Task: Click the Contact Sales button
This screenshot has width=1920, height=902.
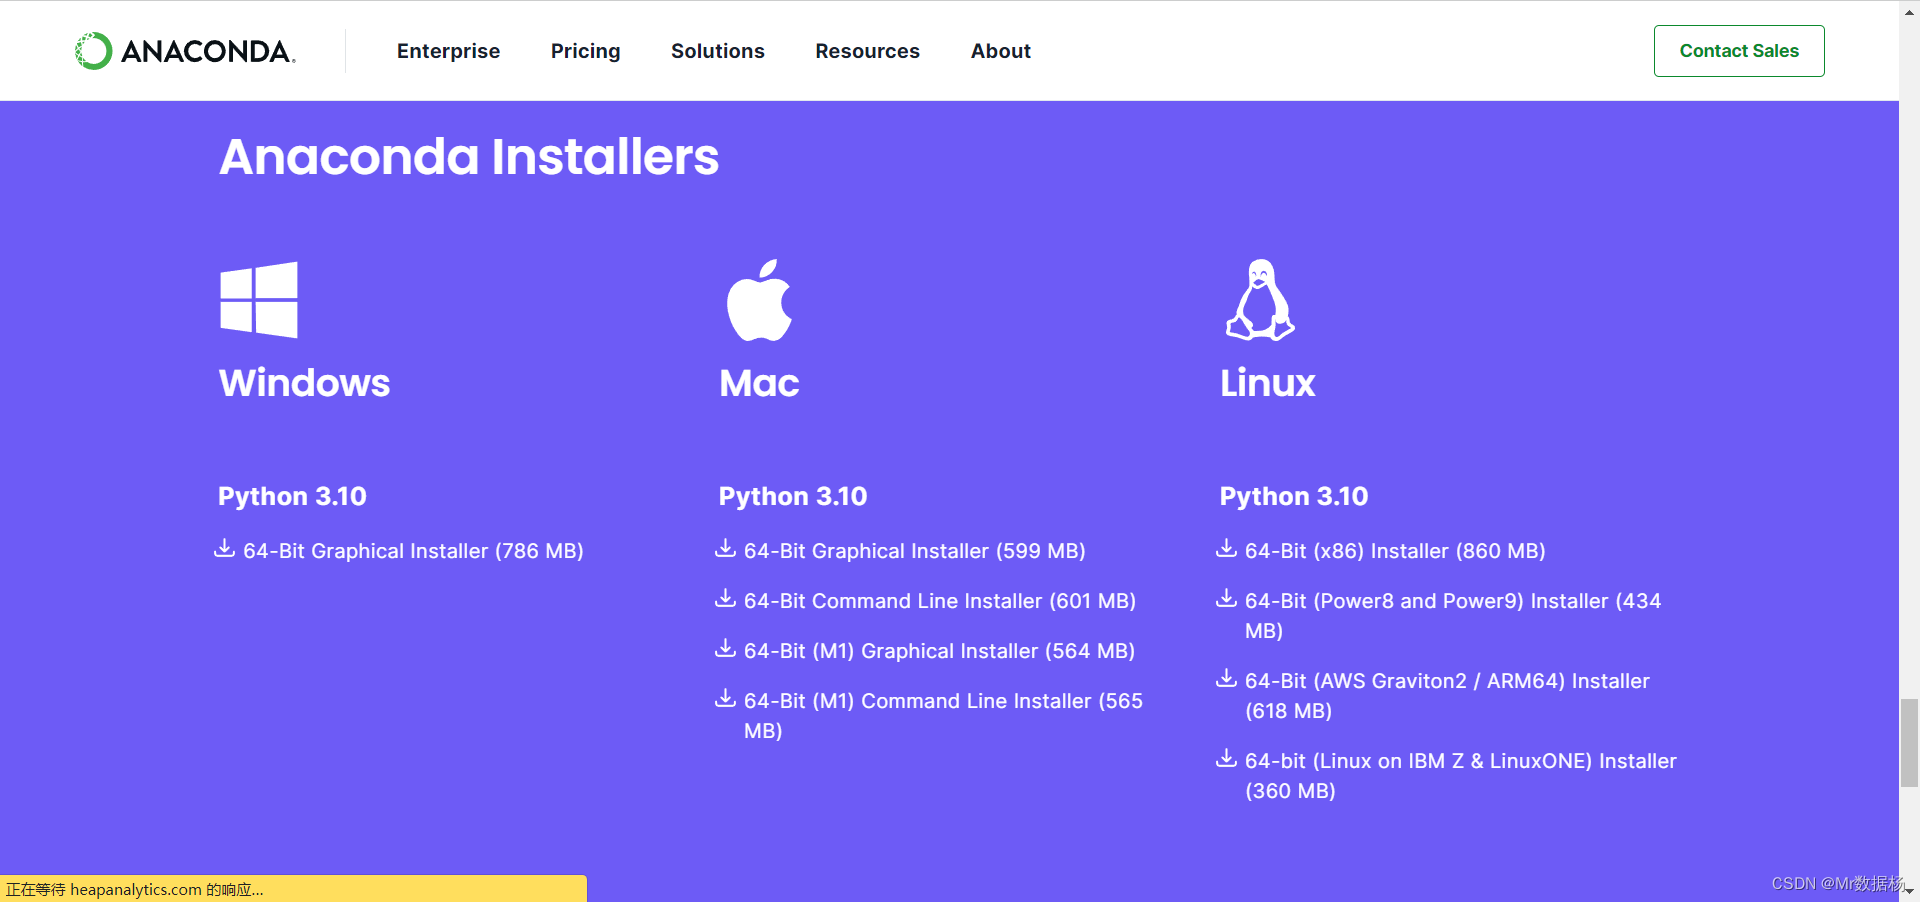Action: [x=1738, y=50]
